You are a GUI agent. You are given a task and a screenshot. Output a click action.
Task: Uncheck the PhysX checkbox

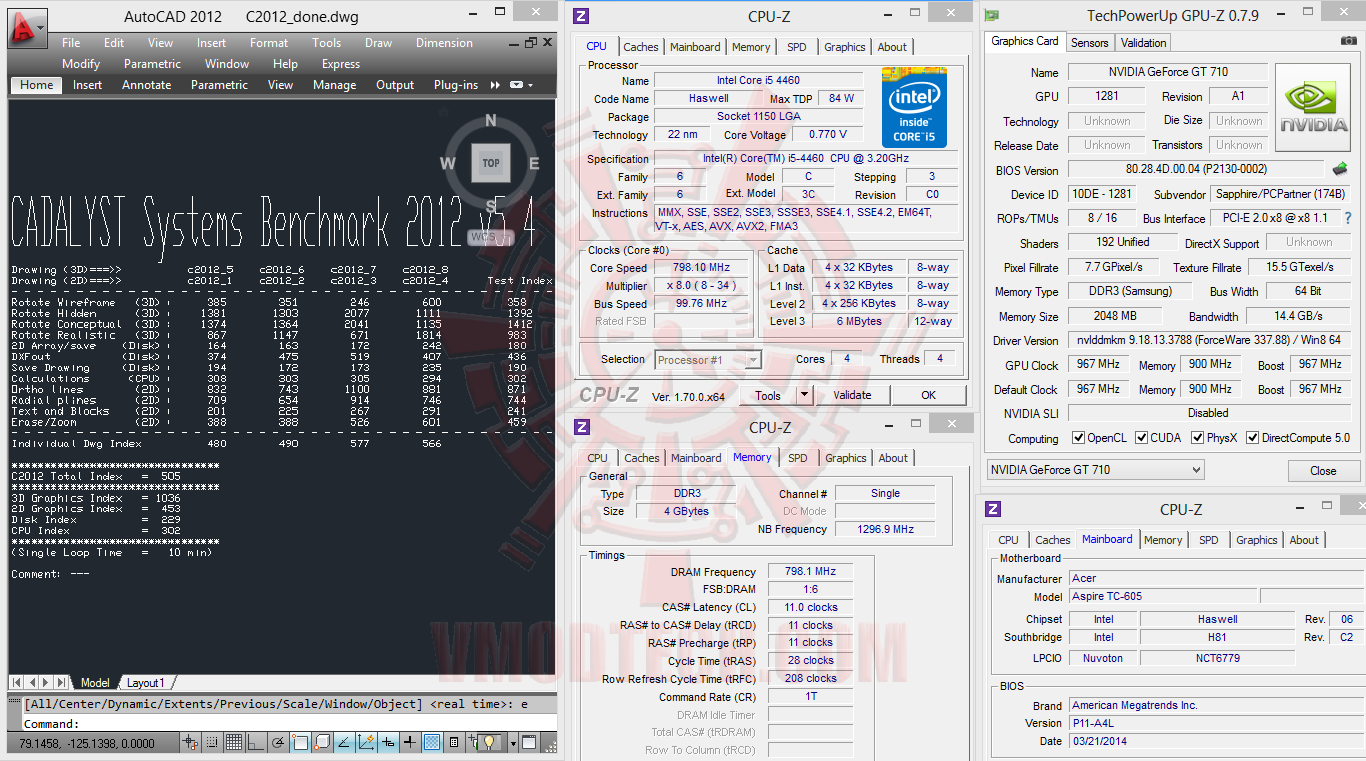pyautogui.click(x=1196, y=438)
